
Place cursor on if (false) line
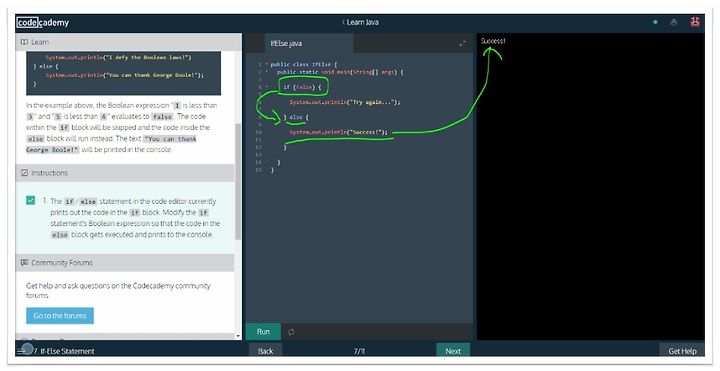click(x=303, y=87)
